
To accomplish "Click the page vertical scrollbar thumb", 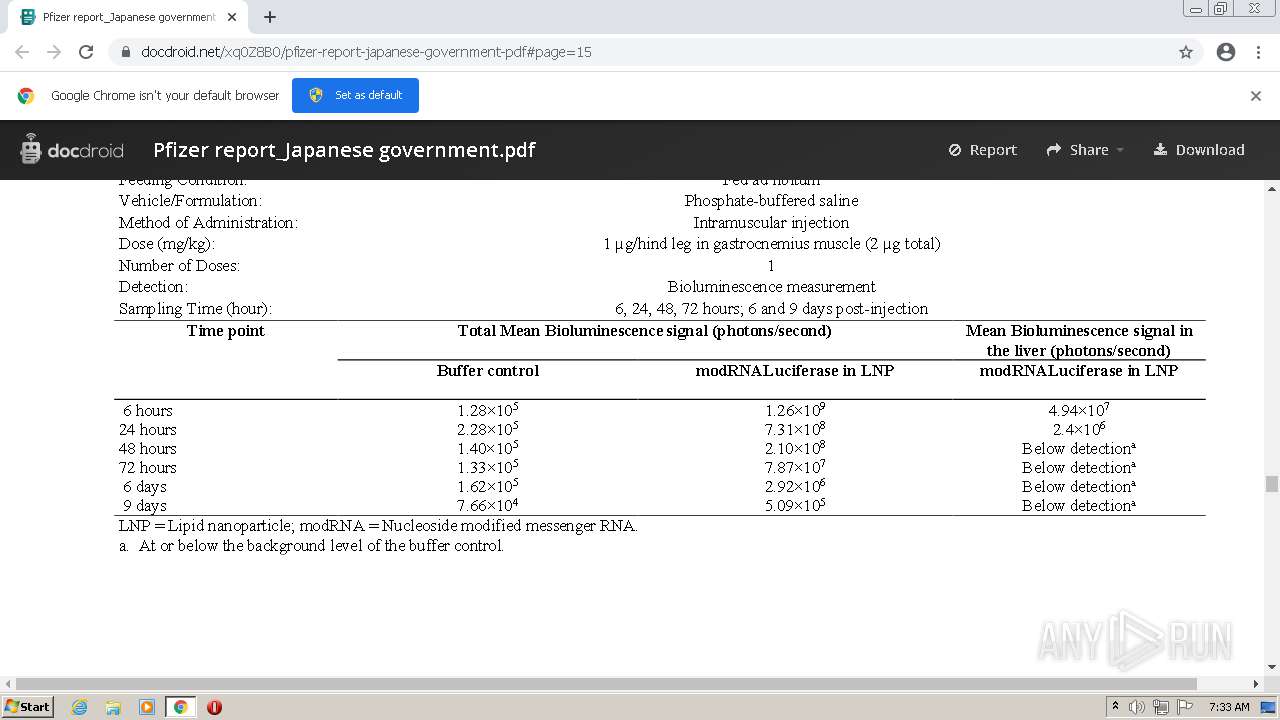I will [x=1272, y=484].
